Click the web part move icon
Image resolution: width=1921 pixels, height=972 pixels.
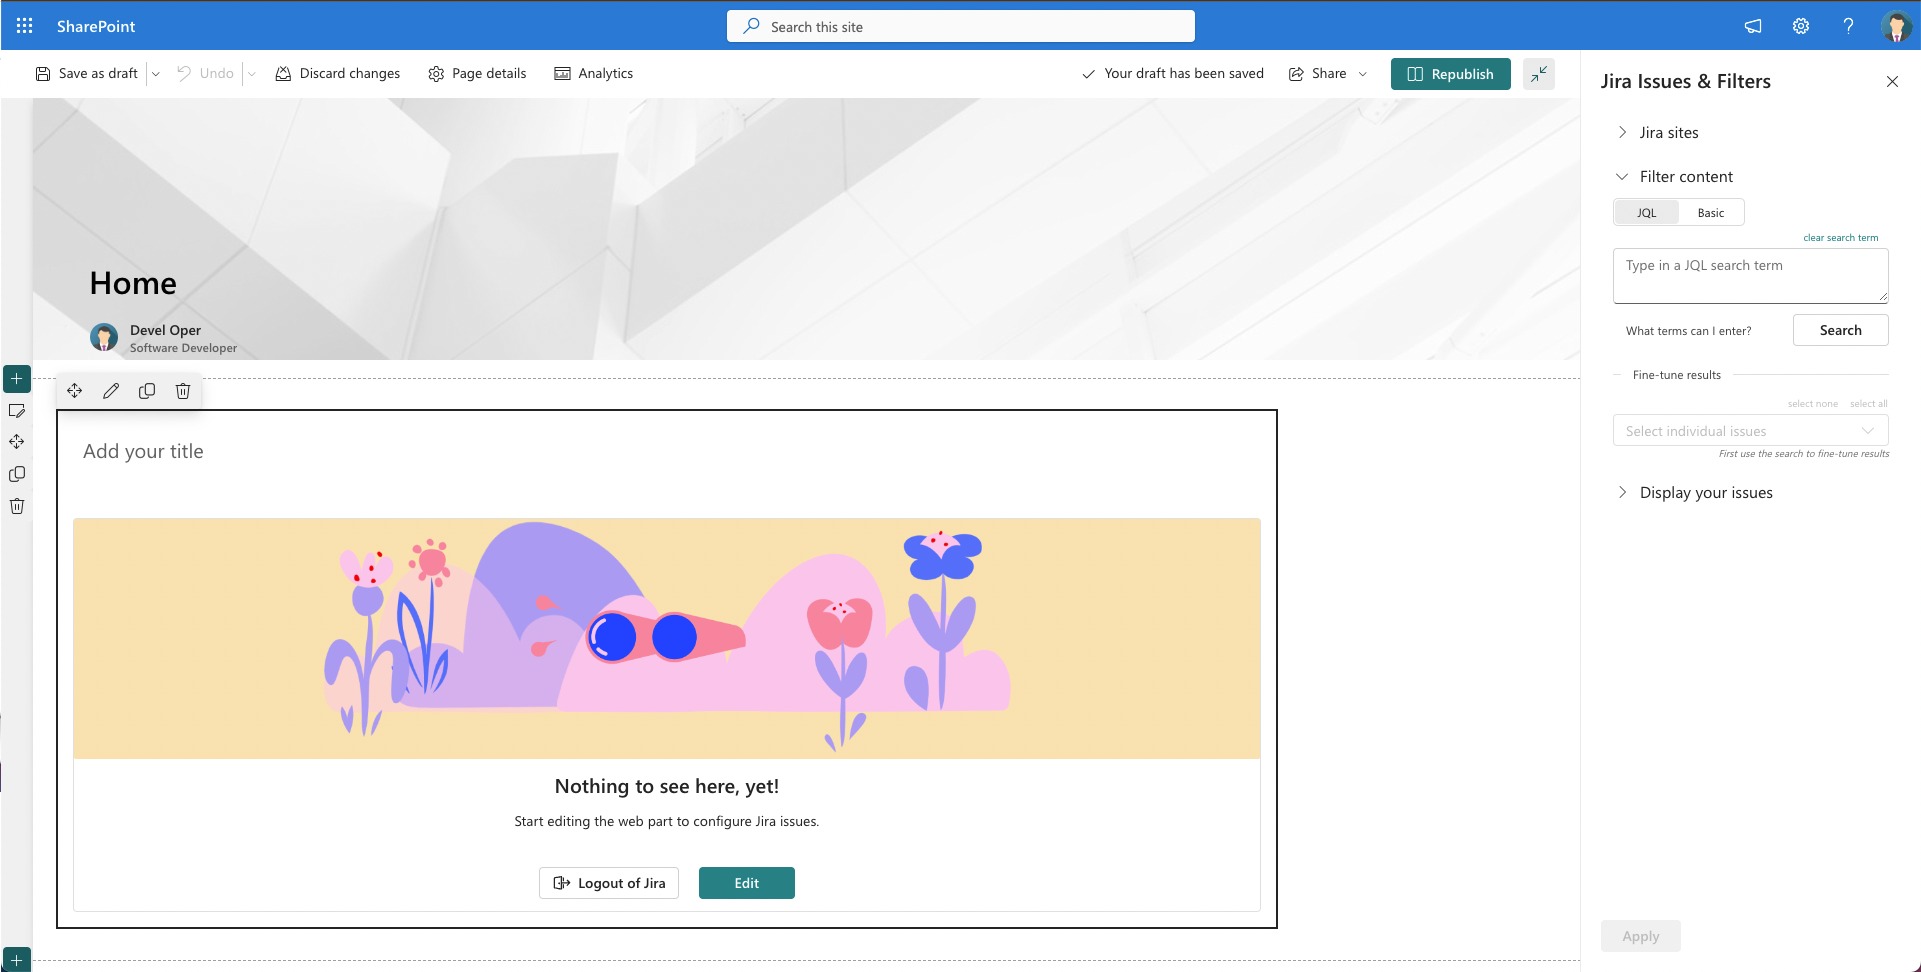point(75,391)
